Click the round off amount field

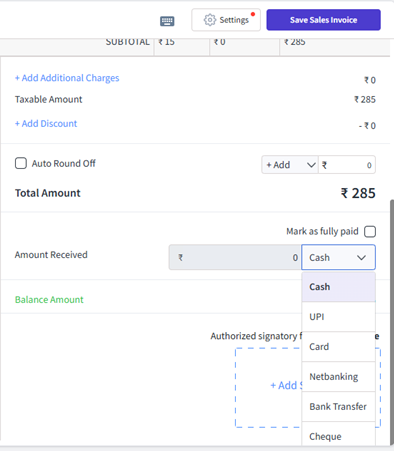coord(347,165)
